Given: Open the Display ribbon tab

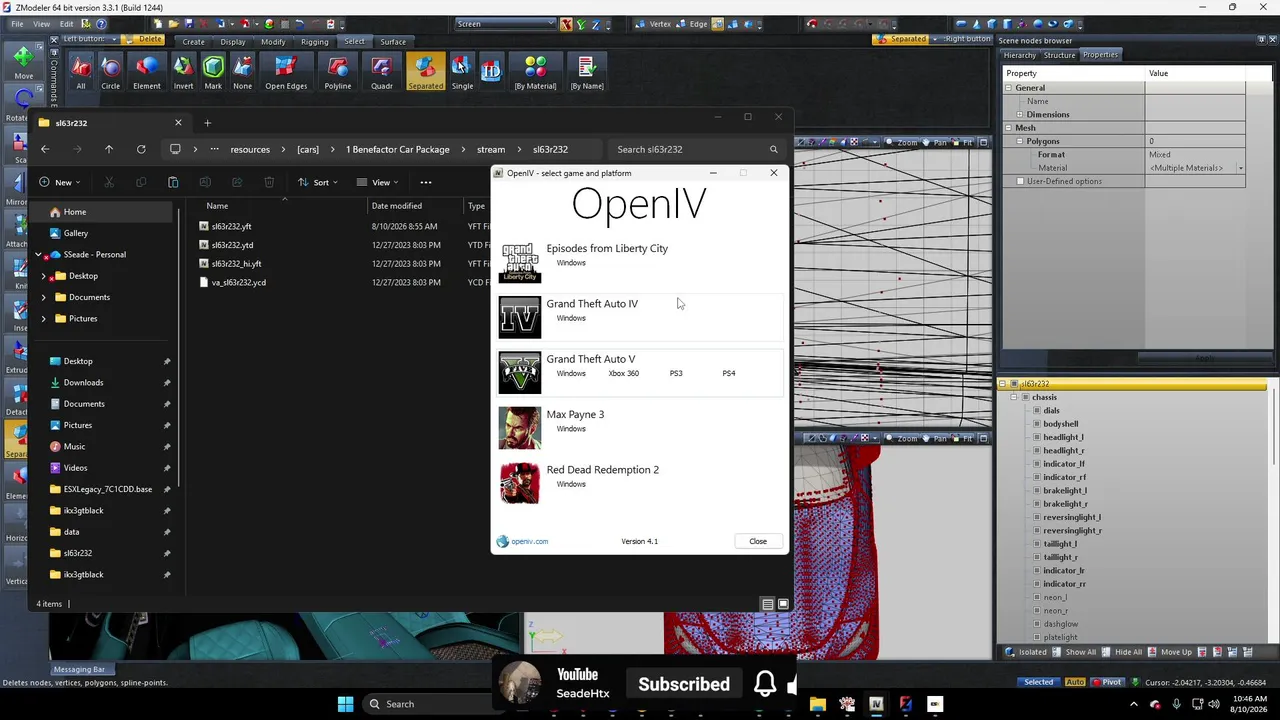Looking at the screenshot, I should 233,42.
